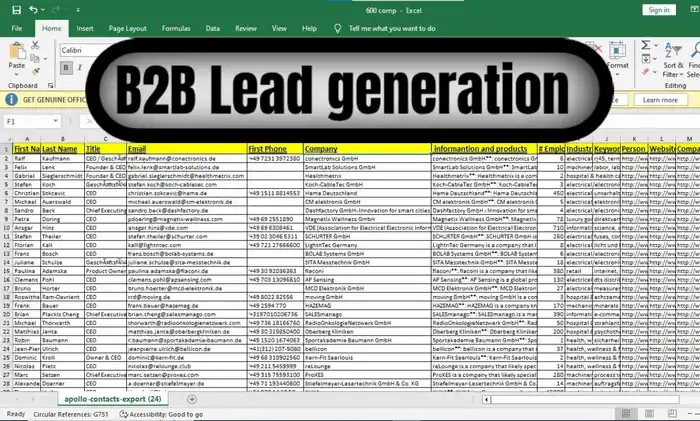Switch to Page Break Preview
This screenshot has height=421, width=700.
point(672,413)
